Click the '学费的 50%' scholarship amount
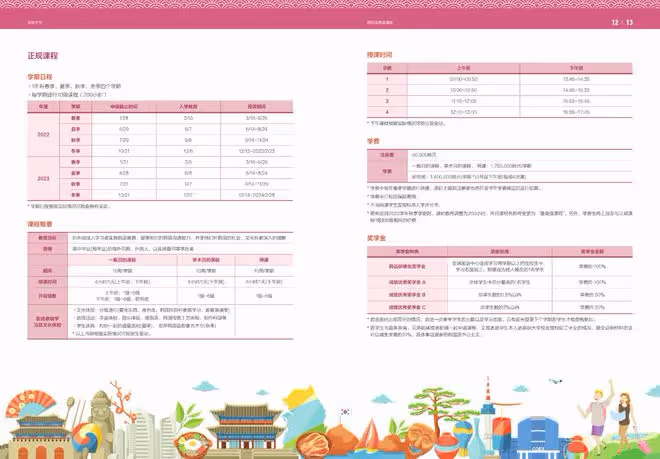 [x=592, y=295]
